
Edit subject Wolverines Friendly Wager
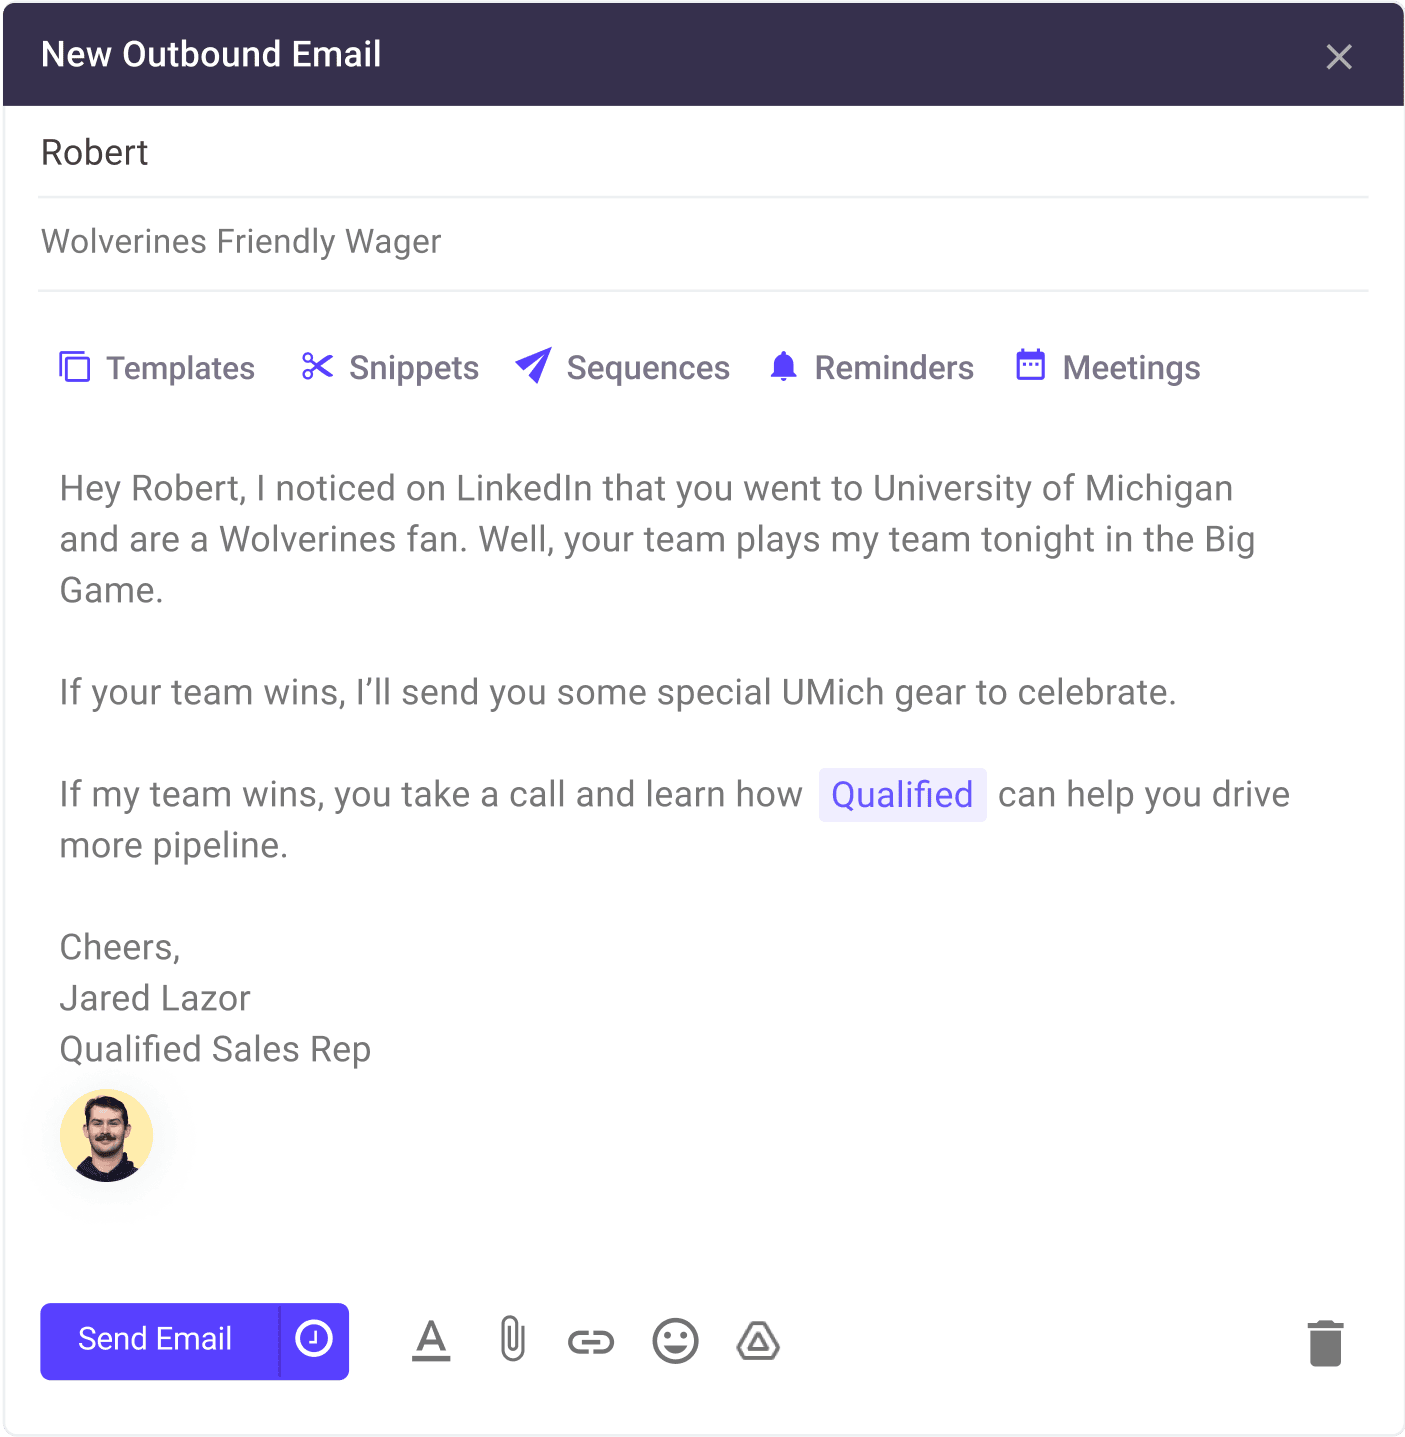(703, 243)
